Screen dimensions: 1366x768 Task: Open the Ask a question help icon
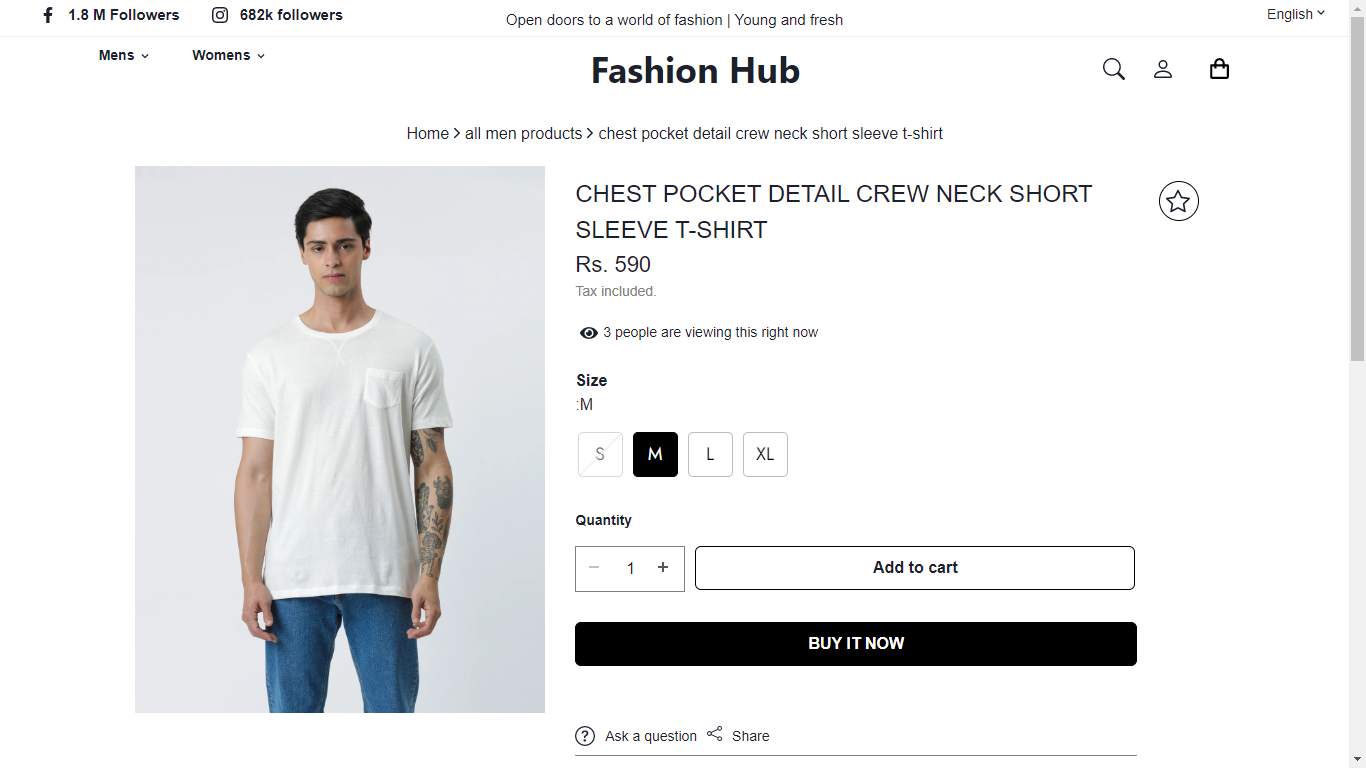[585, 736]
